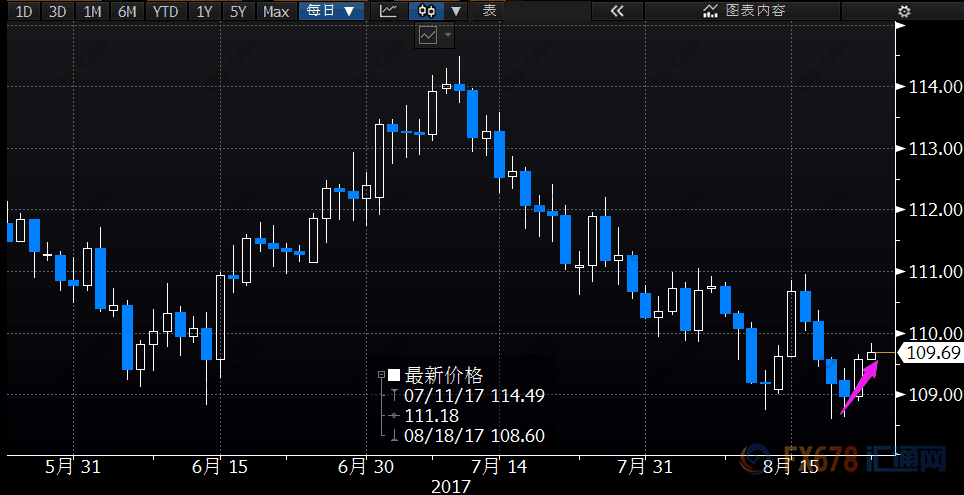
Task: Expand the candlestick chart style dropdown arrow
Action: pyautogui.click(x=456, y=11)
